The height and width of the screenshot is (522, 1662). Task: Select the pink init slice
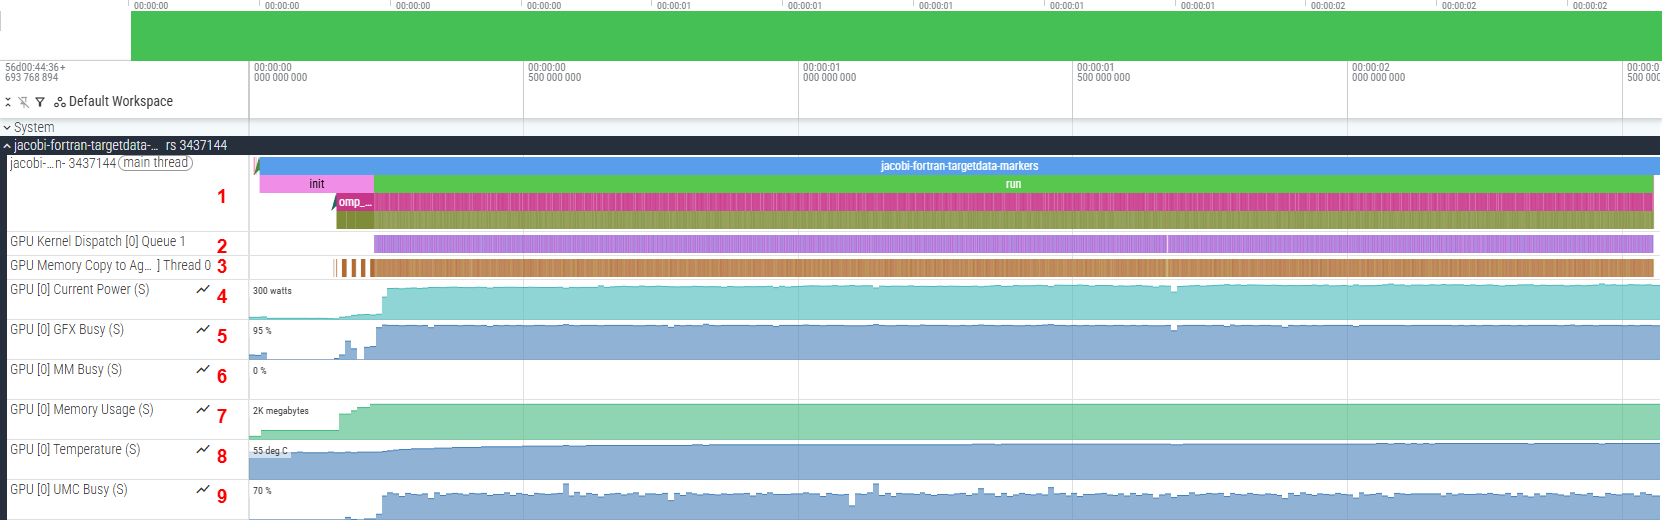(x=316, y=184)
